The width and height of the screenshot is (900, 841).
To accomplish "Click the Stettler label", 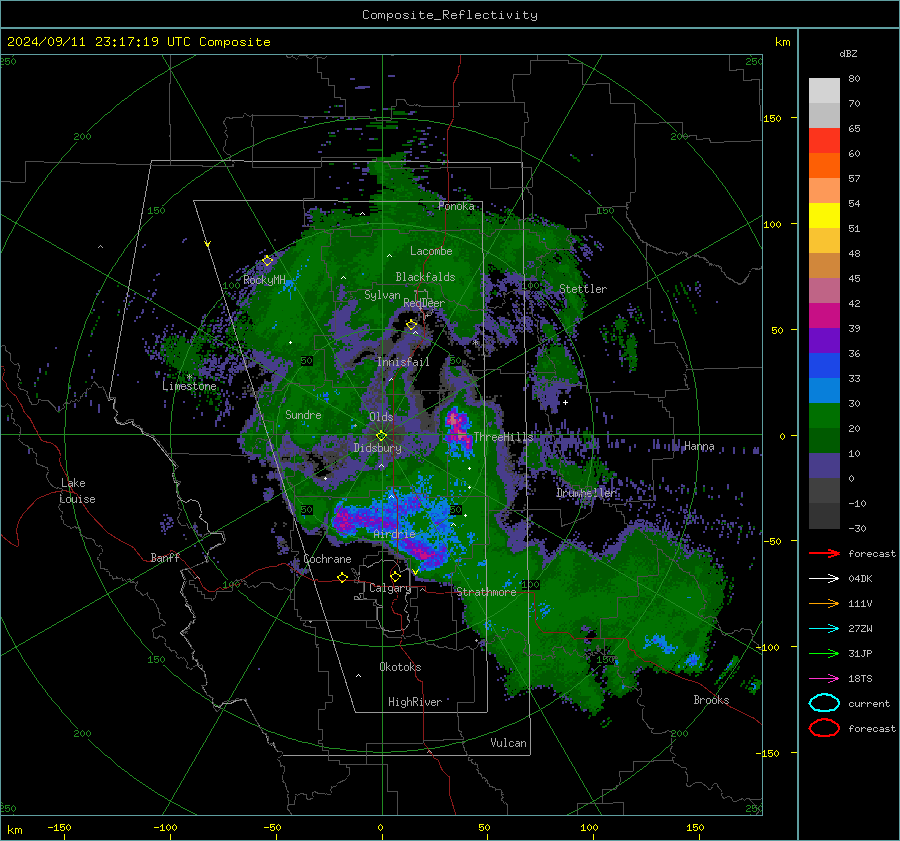I will click(x=583, y=289).
